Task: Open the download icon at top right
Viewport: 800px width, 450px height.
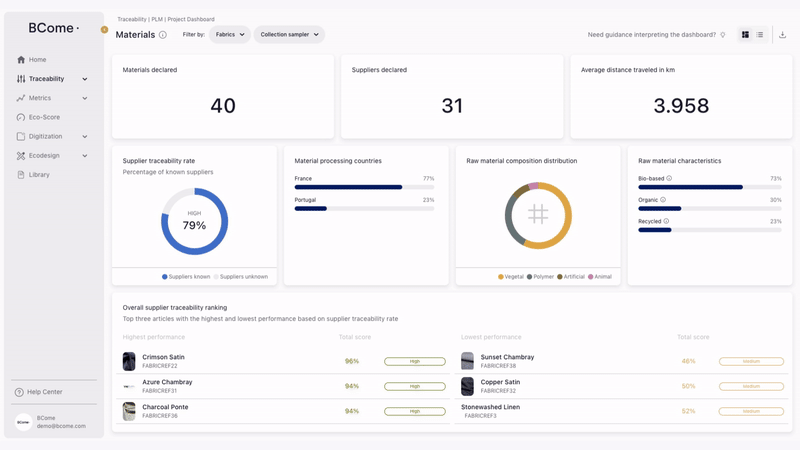Action: click(782, 35)
